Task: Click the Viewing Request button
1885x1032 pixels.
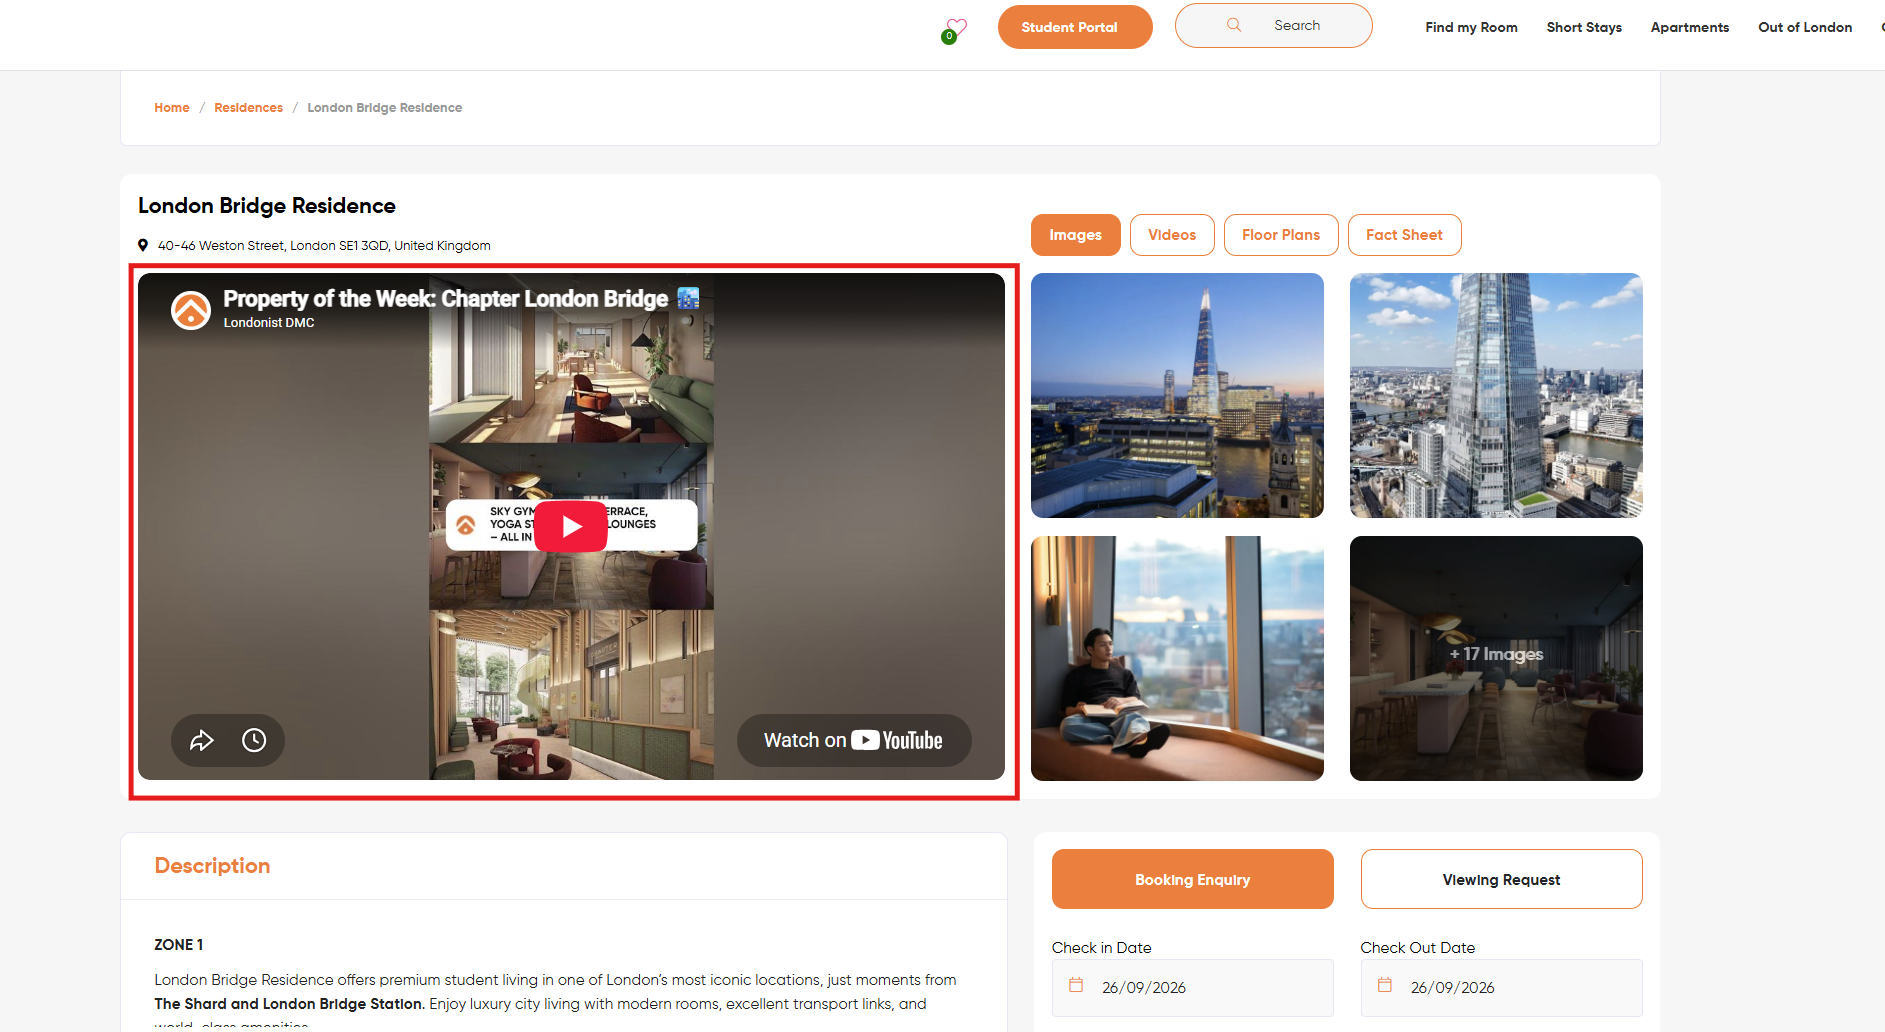Action: 1501,879
